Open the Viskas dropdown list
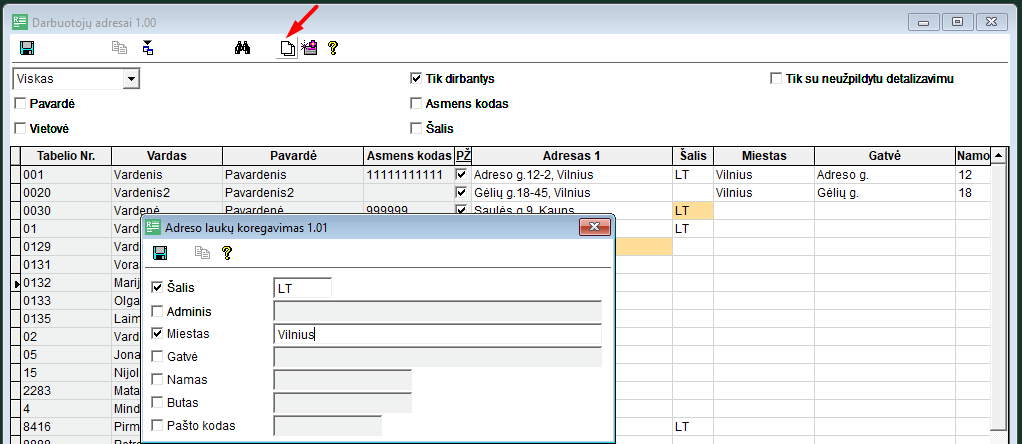 coord(132,79)
